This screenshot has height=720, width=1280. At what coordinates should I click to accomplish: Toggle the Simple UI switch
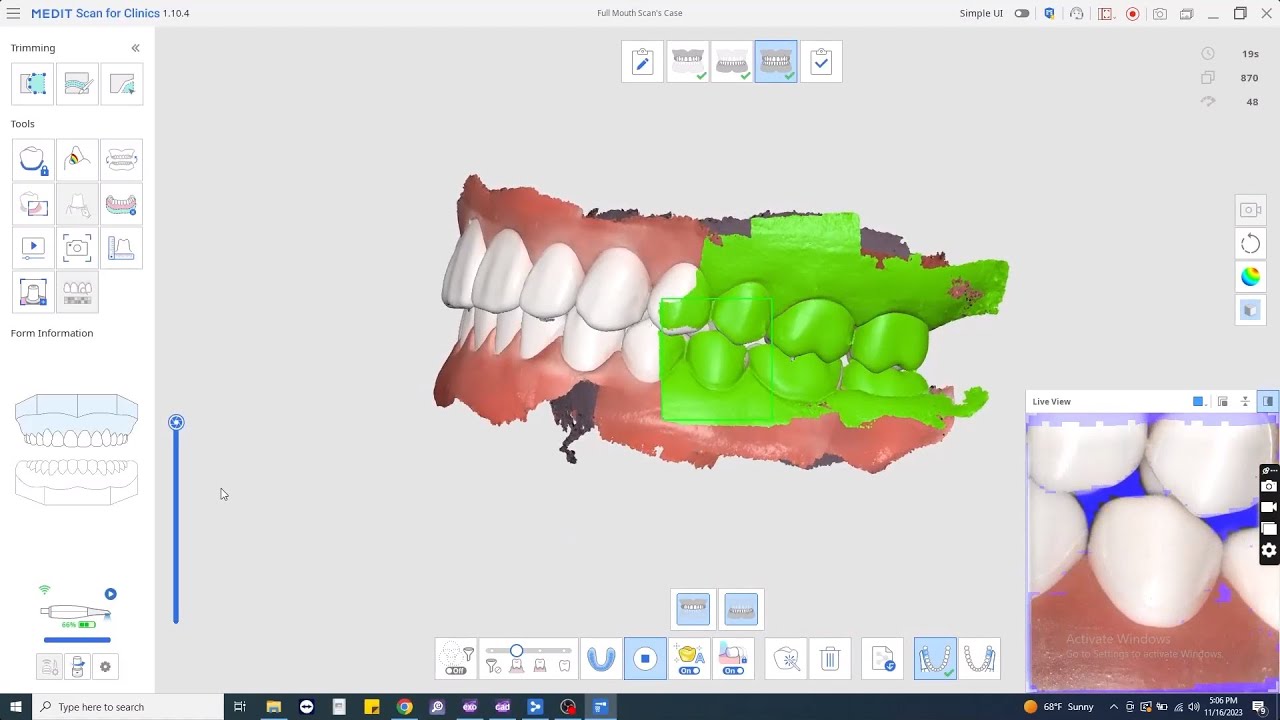pyautogui.click(x=1021, y=13)
